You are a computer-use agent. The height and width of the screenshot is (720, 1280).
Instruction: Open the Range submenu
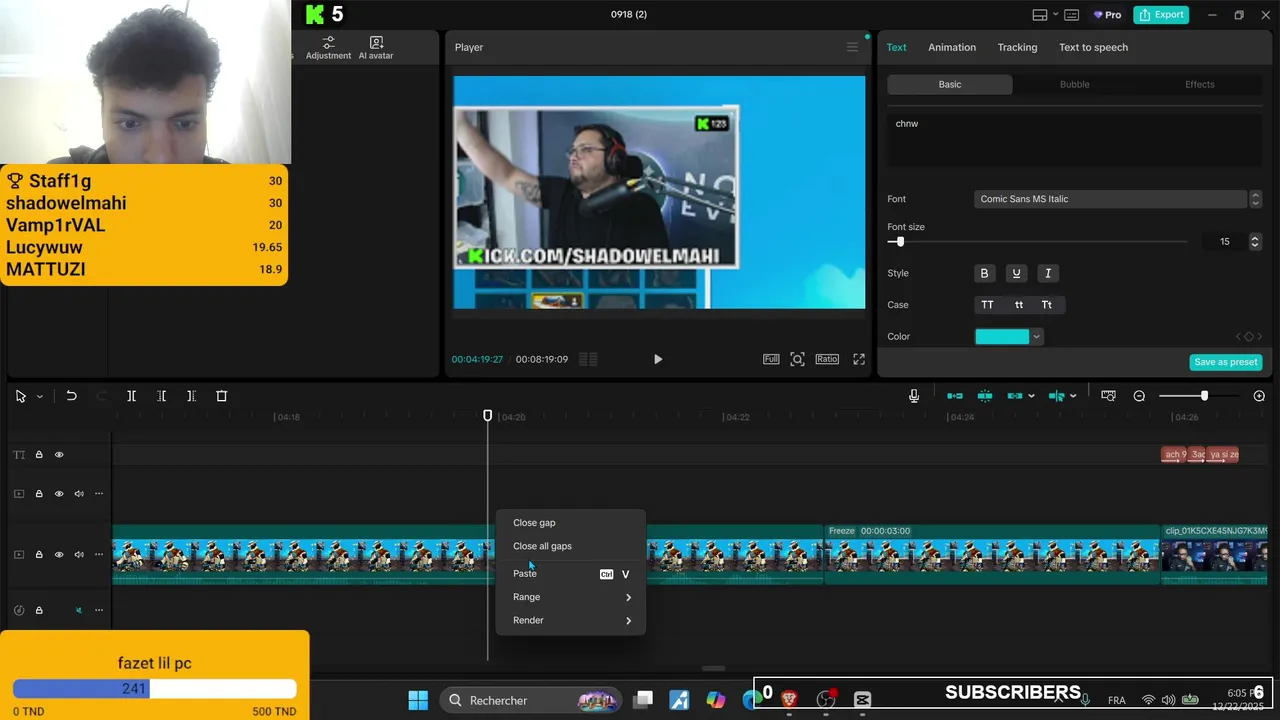571,597
